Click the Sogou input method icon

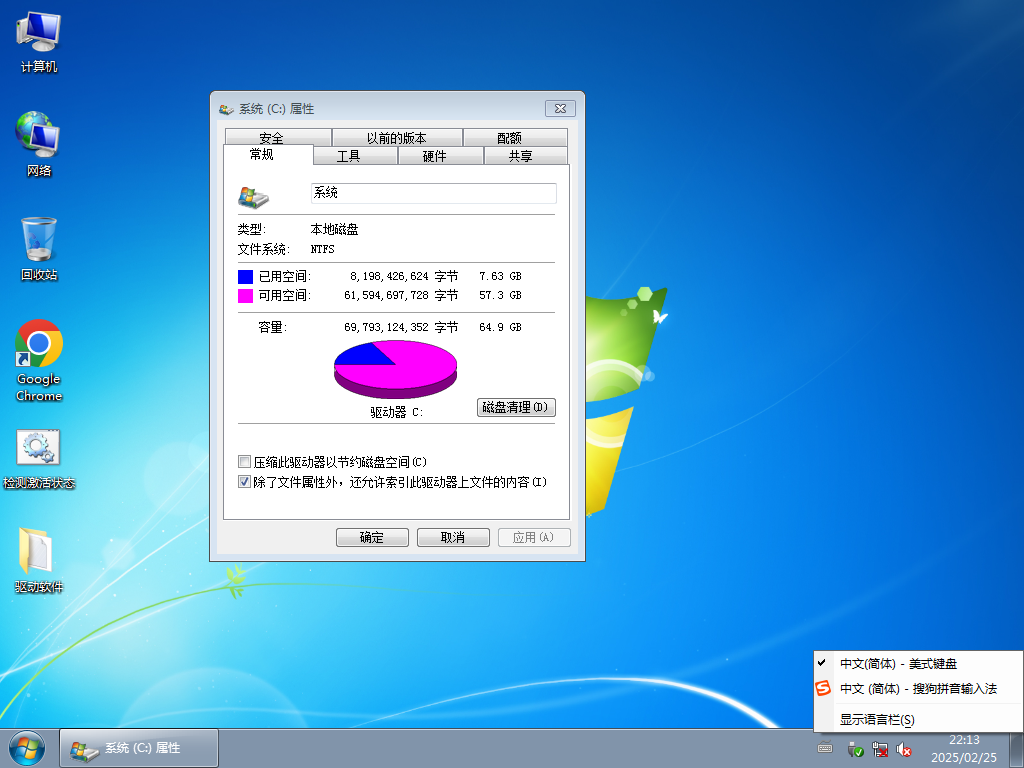(x=823, y=688)
